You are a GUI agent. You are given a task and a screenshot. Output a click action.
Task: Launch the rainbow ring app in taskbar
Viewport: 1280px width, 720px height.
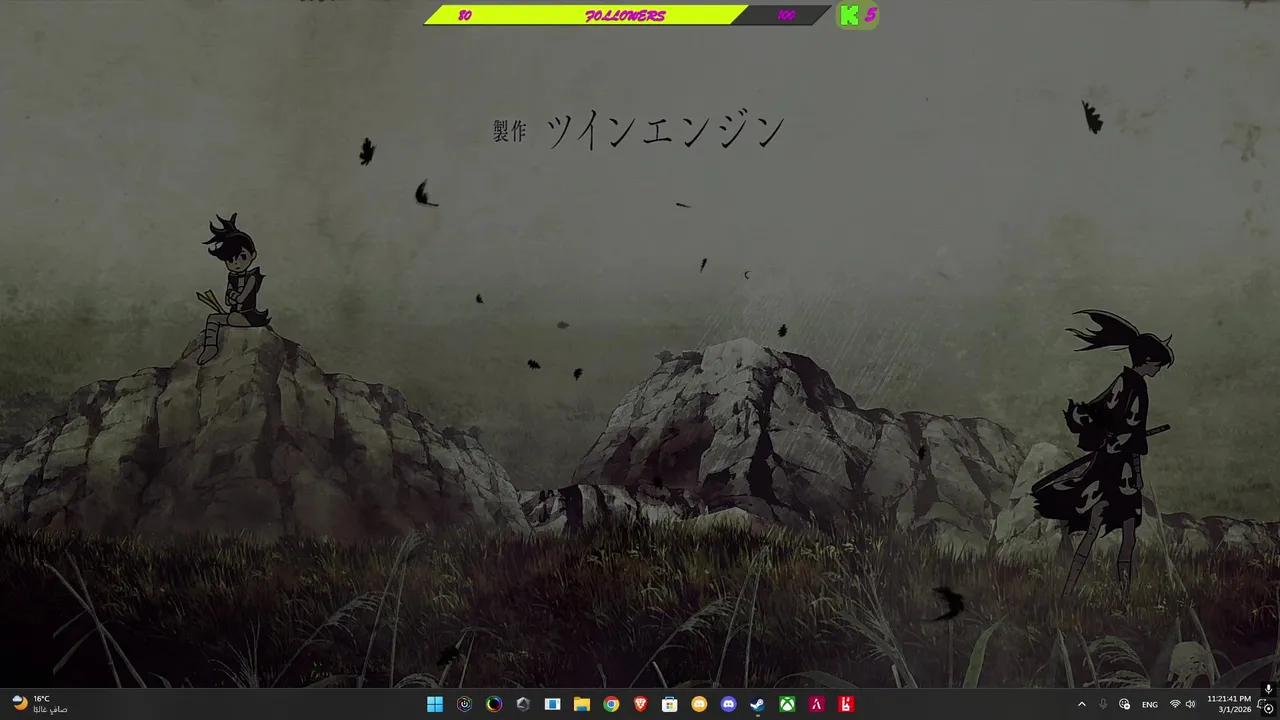494,704
